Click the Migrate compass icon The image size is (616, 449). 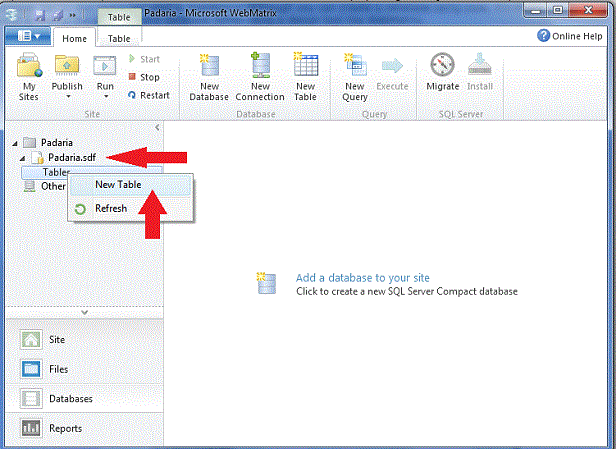(442, 65)
